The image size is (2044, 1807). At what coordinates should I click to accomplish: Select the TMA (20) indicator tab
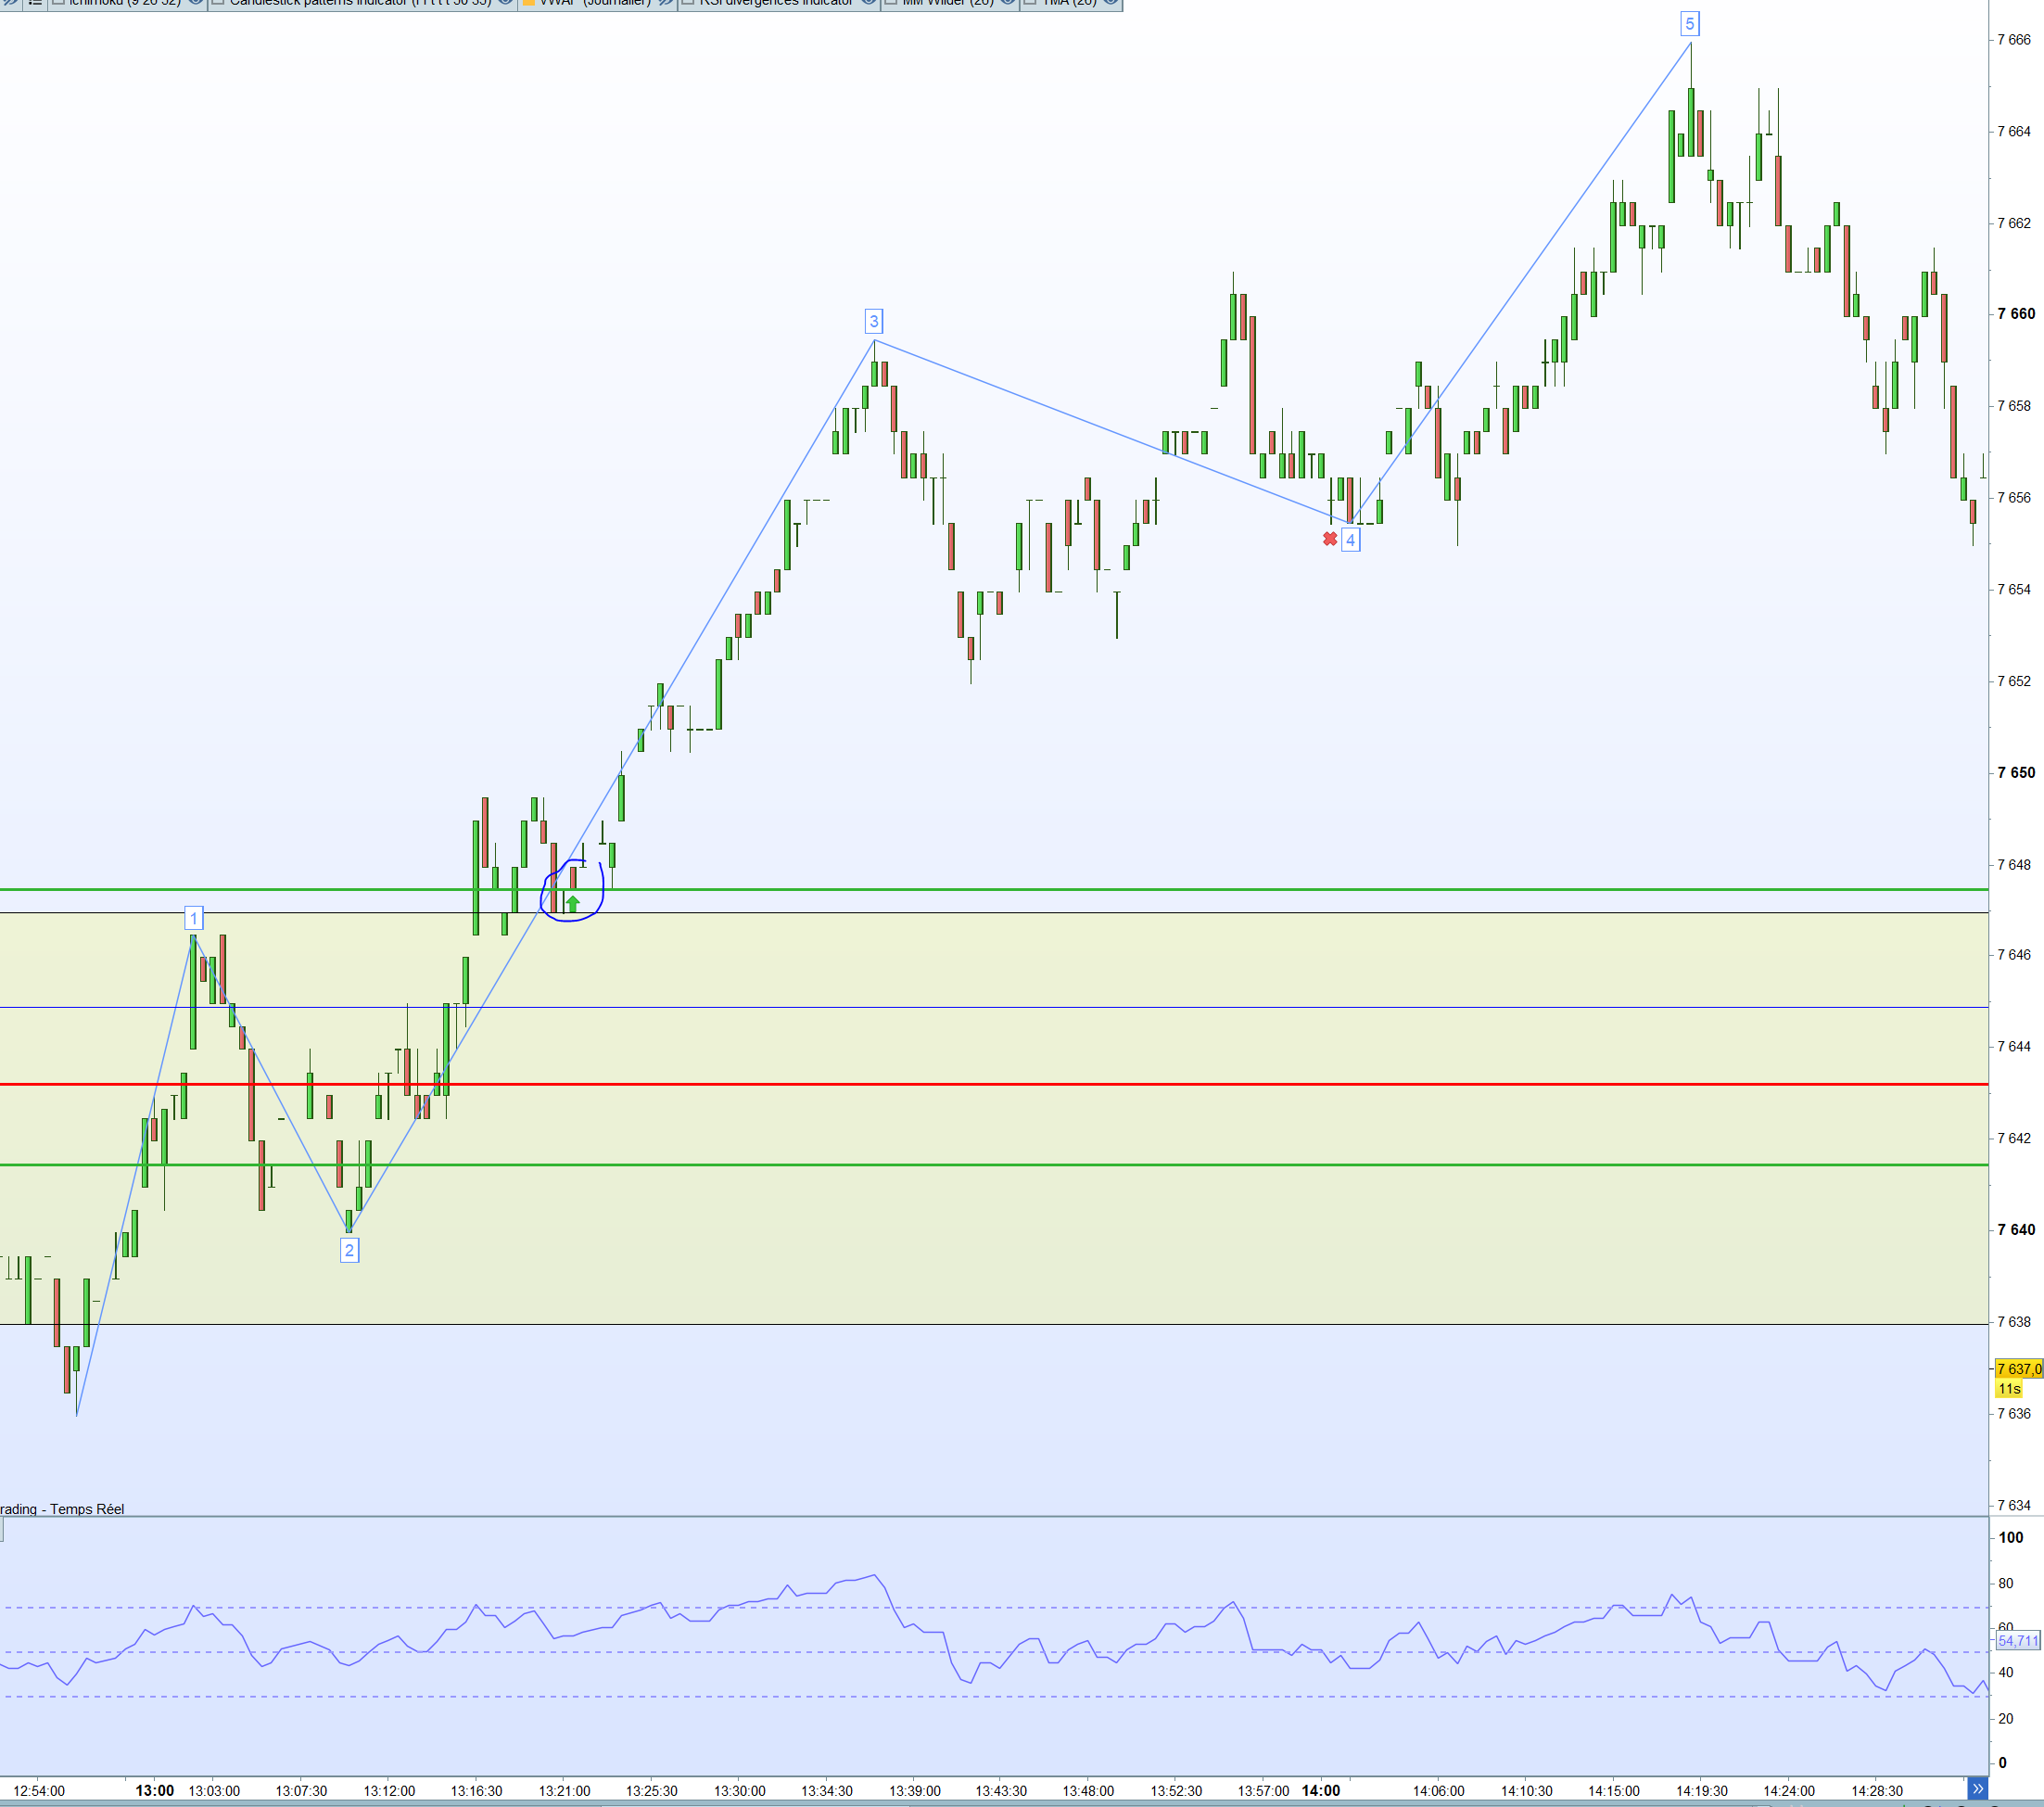click(x=1069, y=3)
